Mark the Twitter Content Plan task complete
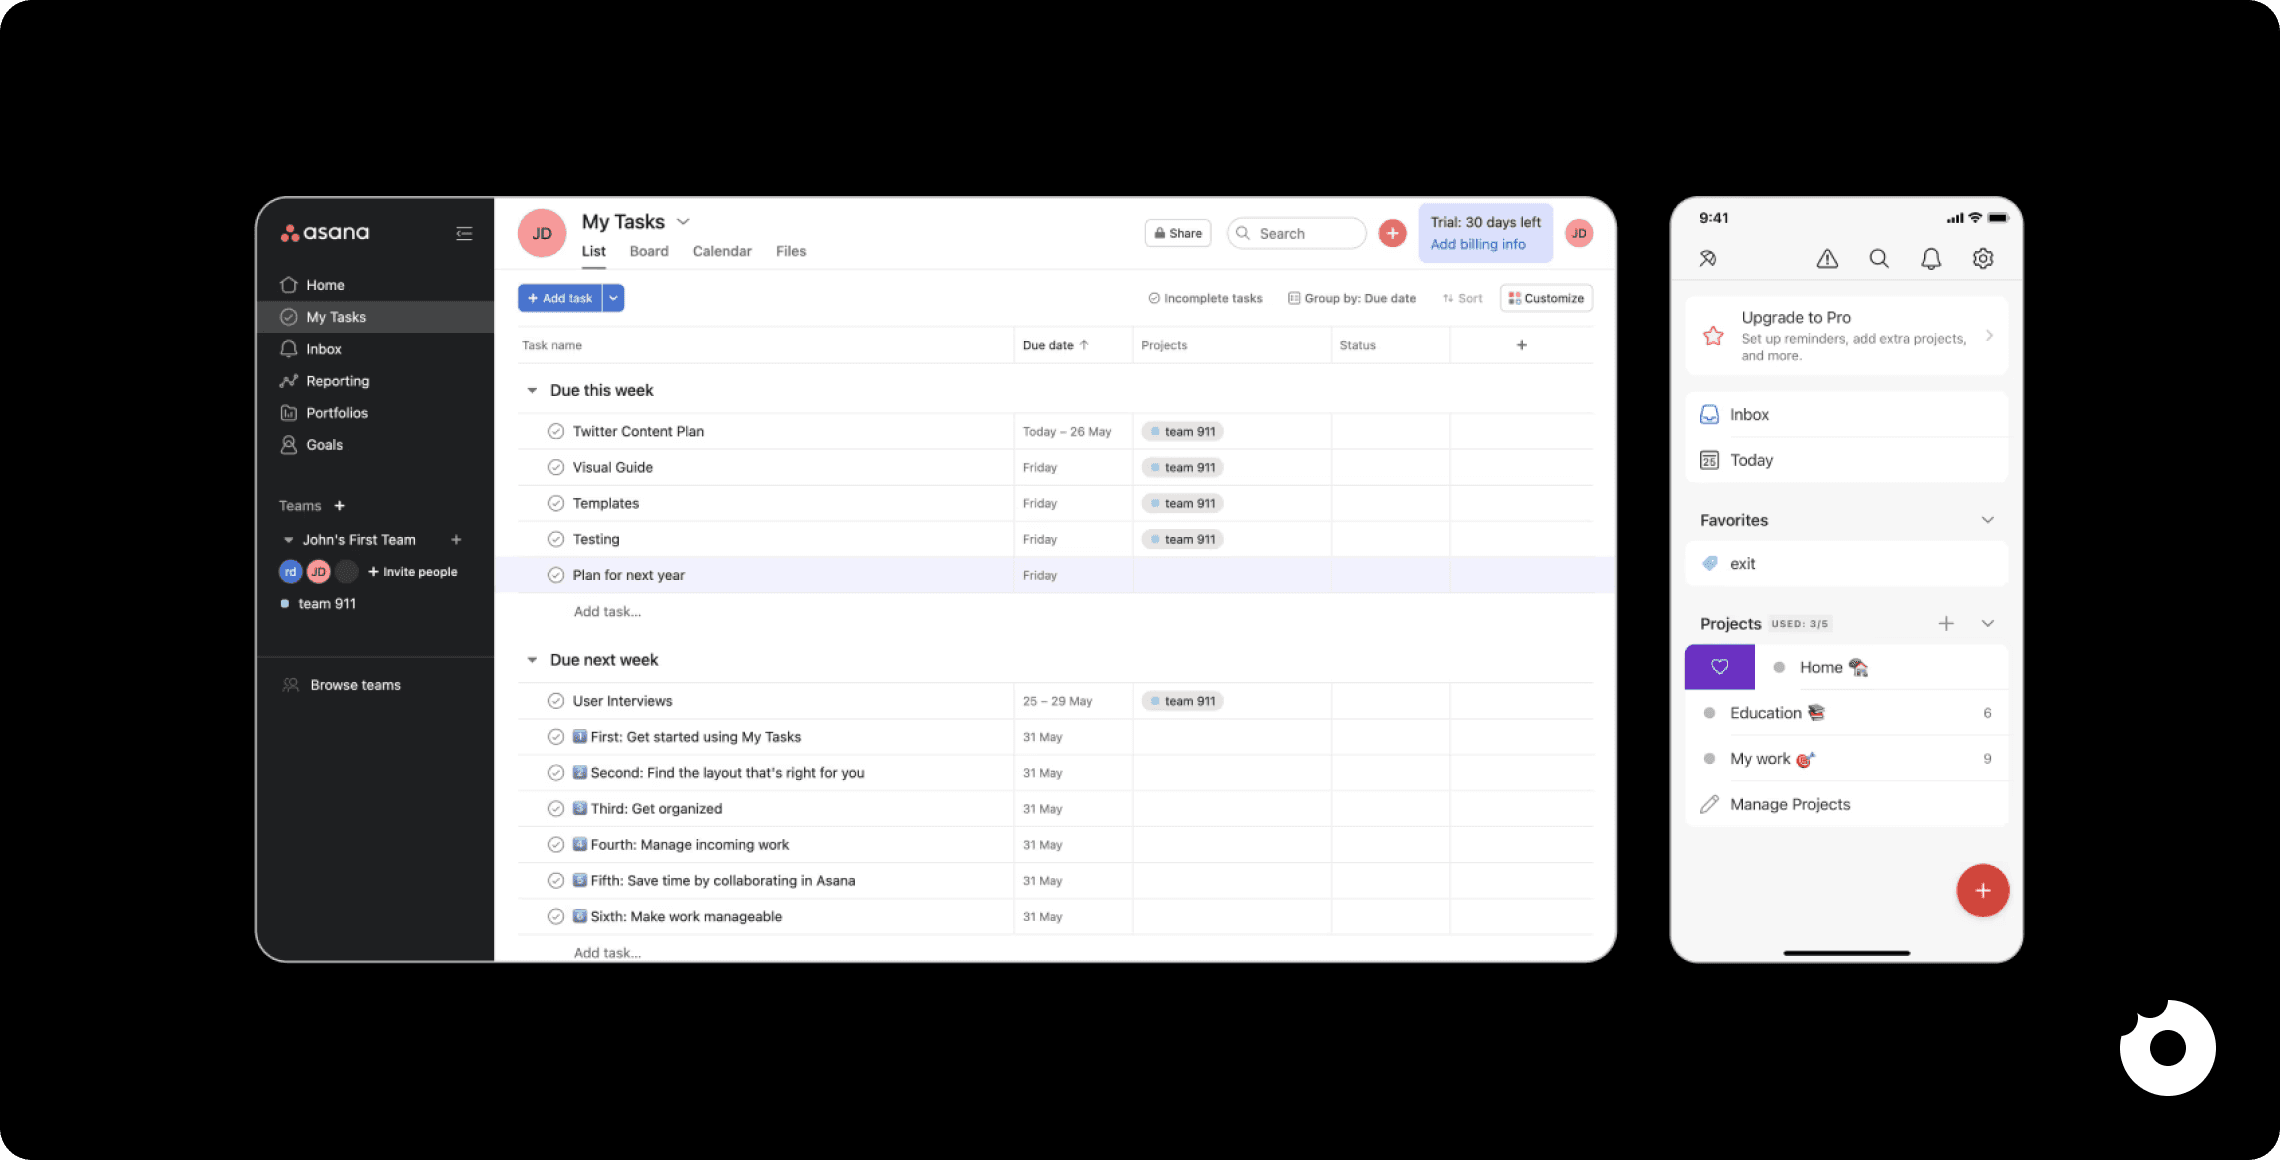Viewport: 2280px width, 1160px height. 556,431
